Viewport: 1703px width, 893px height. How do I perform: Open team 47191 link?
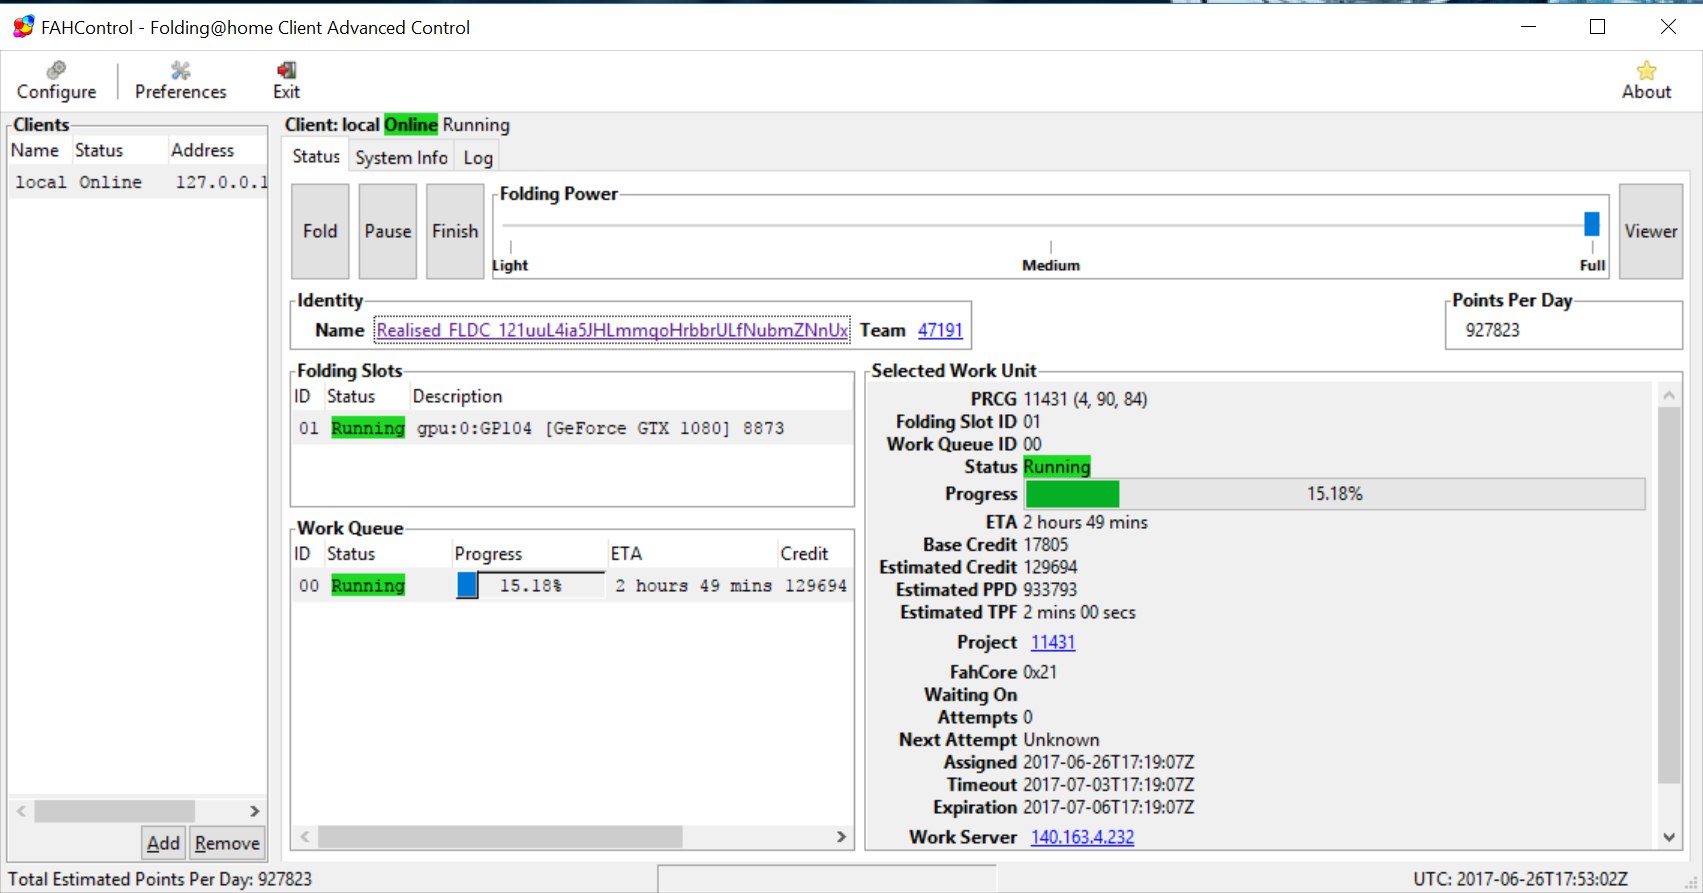940,330
